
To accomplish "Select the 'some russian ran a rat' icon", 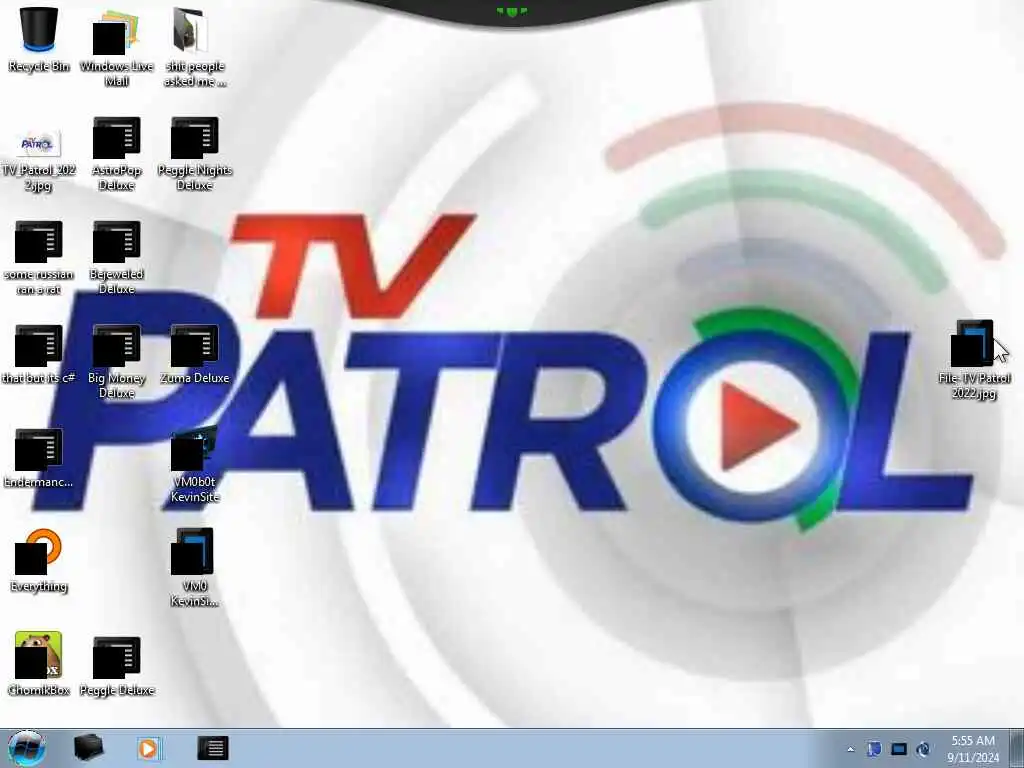I will point(39,258).
